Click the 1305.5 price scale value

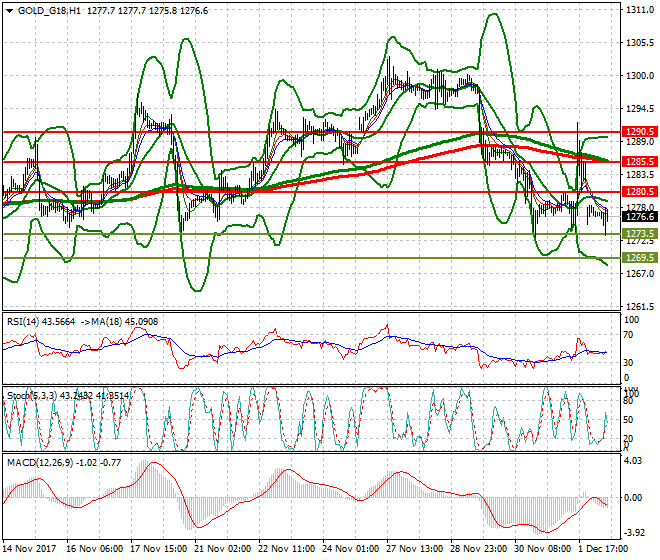[x=640, y=43]
